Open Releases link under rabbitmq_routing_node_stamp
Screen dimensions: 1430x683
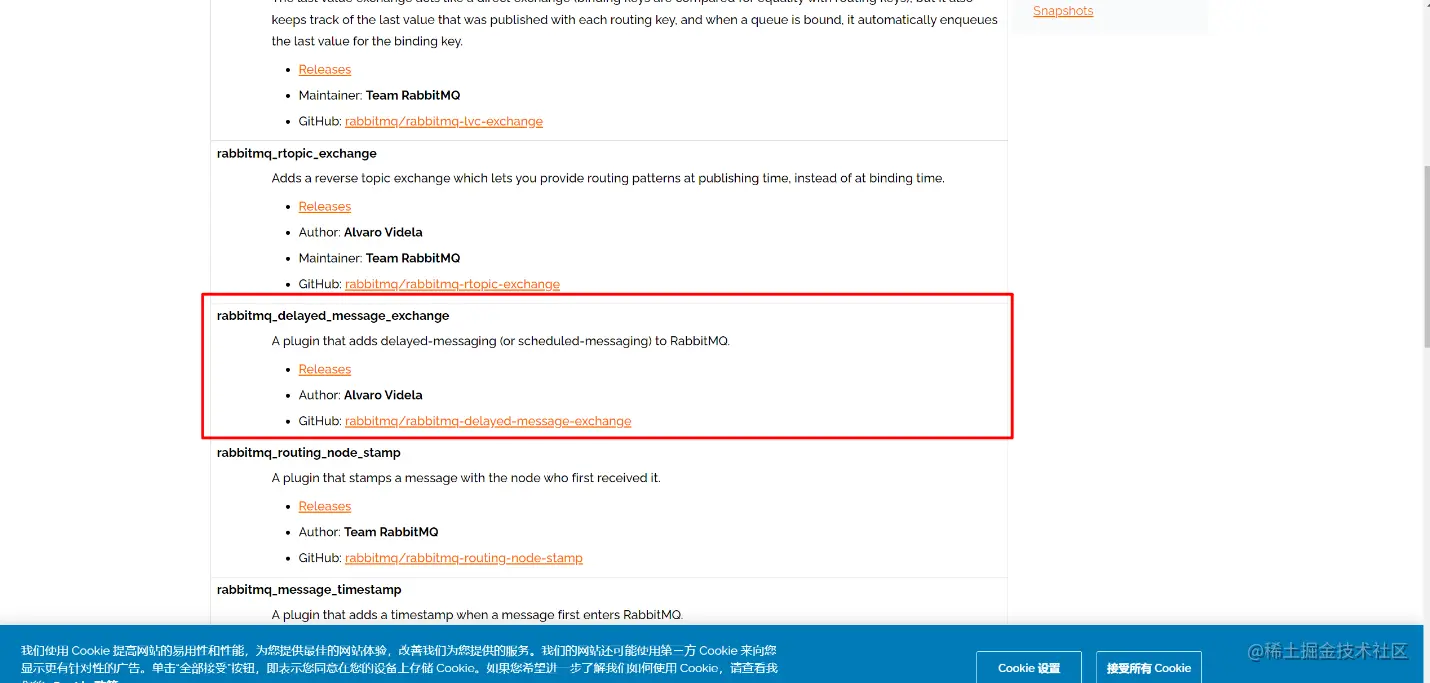(x=325, y=506)
